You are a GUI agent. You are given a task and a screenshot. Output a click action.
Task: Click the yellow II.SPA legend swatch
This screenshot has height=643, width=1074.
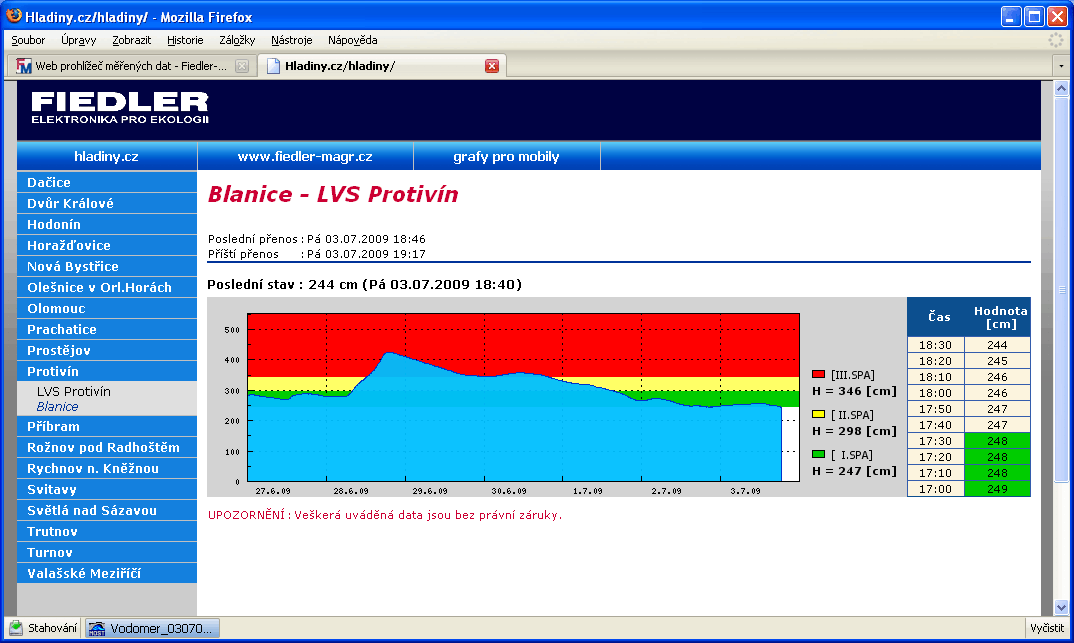(x=818, y=414)
